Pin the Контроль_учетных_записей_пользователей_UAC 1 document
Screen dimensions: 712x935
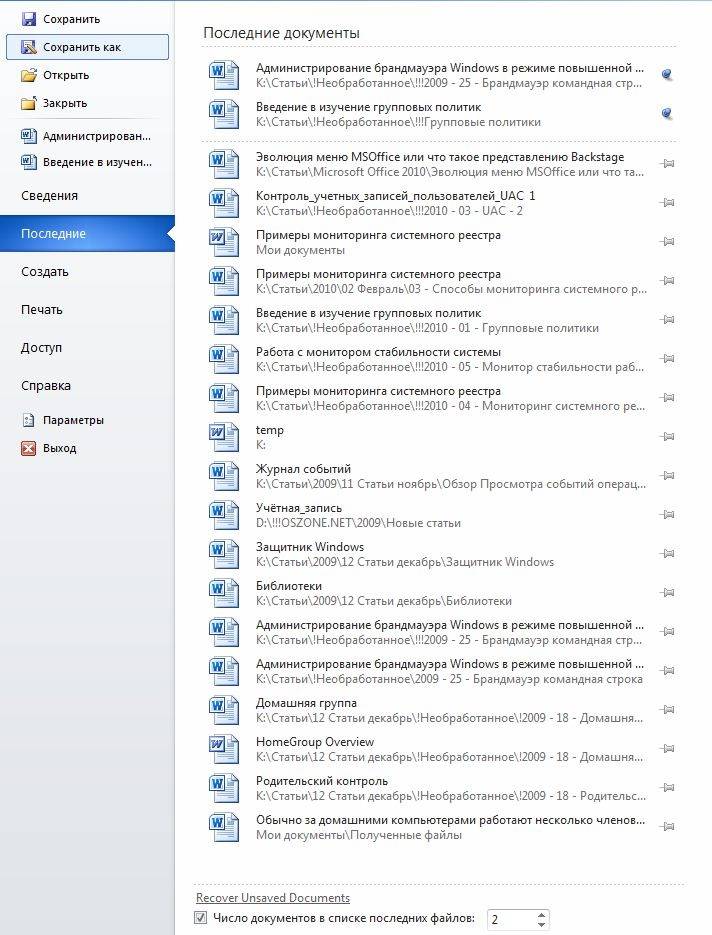(667, 203)
